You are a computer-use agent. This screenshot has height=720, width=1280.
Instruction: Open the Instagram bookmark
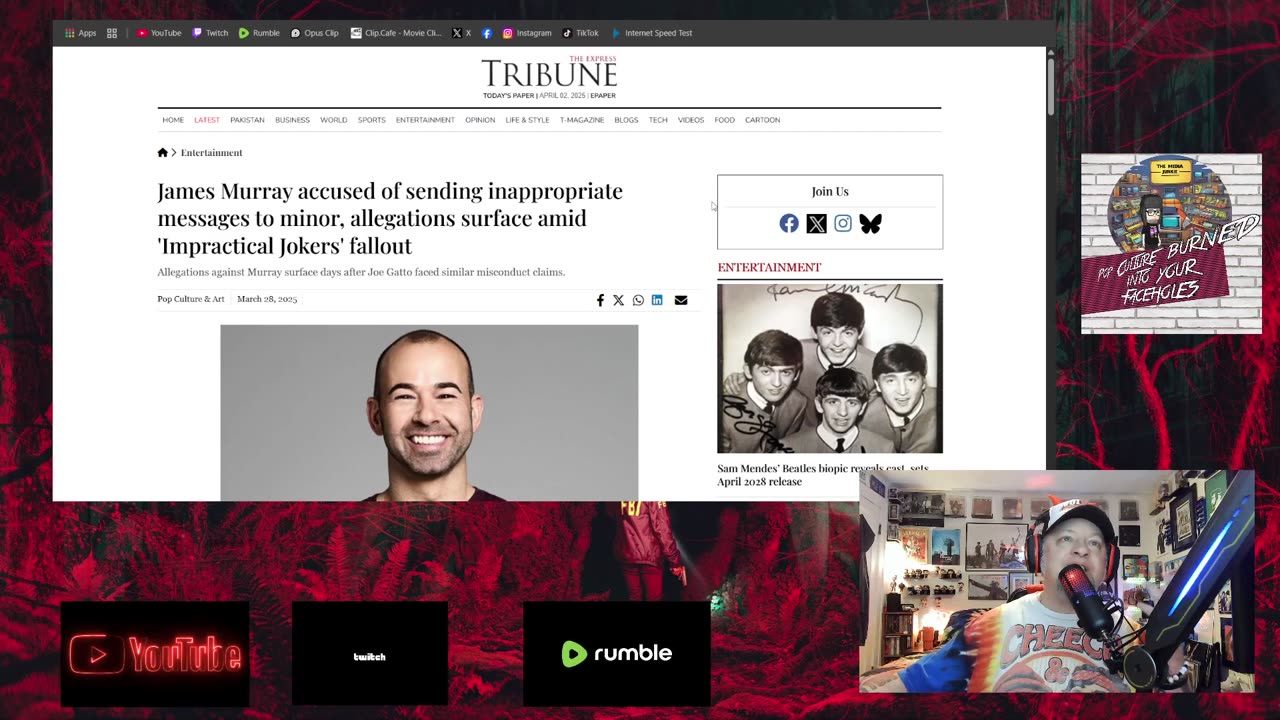click(527, 33)
